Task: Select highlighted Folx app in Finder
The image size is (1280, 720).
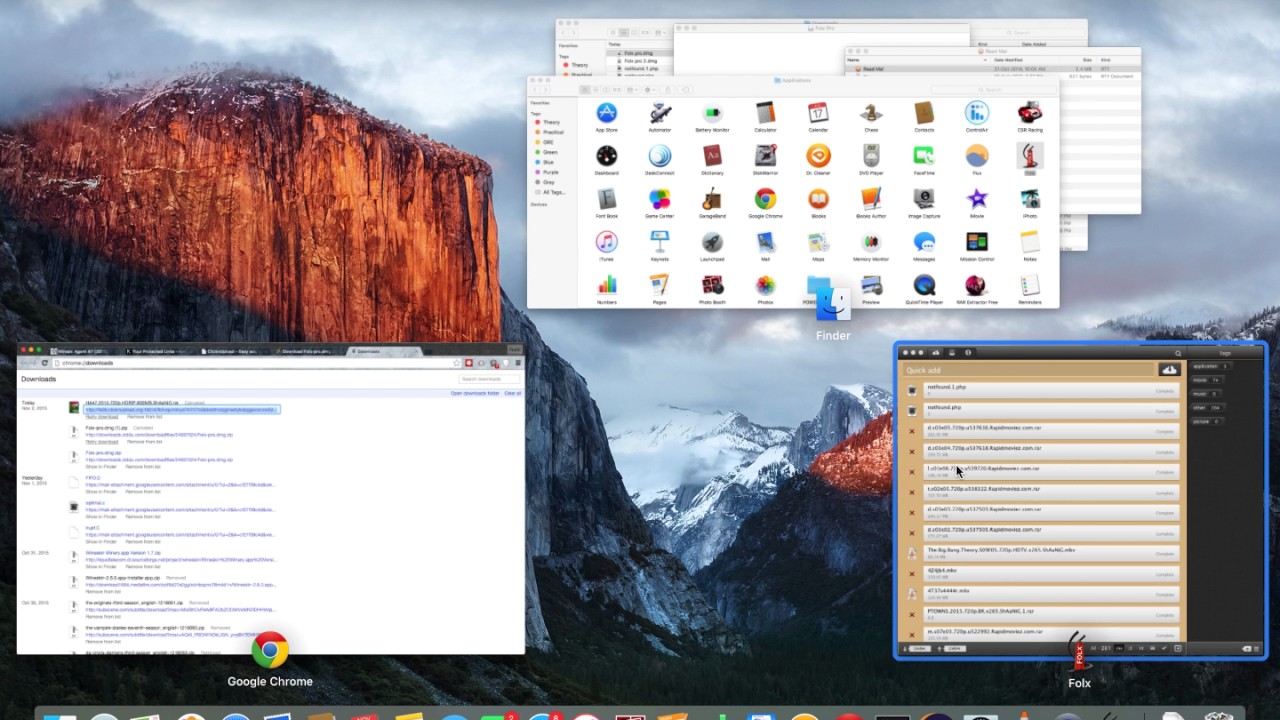Action: (1030, 156)
